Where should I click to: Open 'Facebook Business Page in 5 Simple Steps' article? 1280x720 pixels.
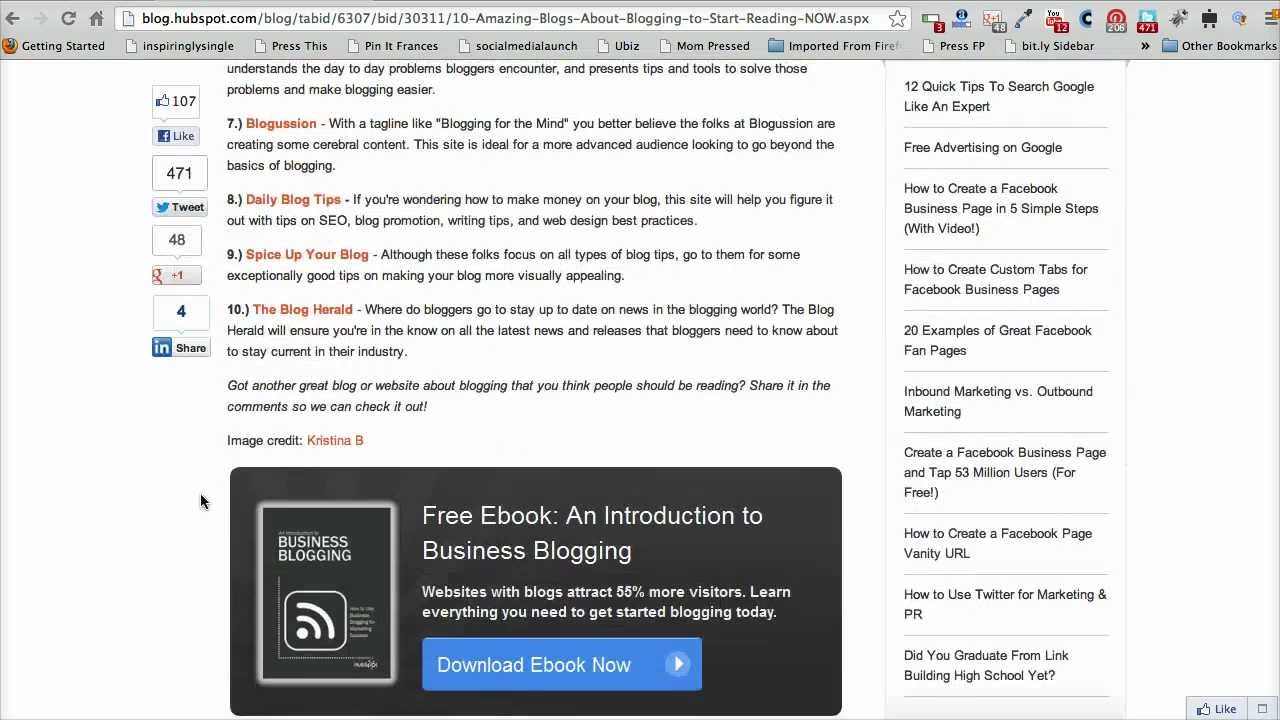(x=1001, y=208)
